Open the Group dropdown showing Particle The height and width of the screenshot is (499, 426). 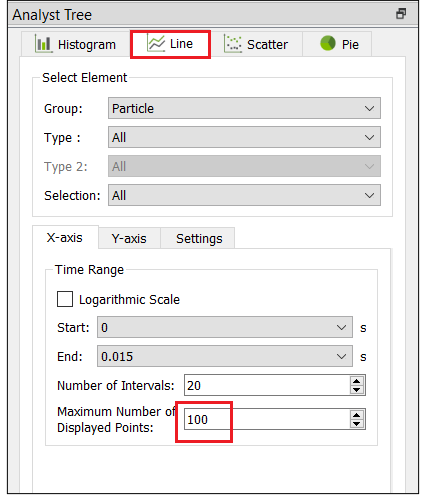point(244,108)
